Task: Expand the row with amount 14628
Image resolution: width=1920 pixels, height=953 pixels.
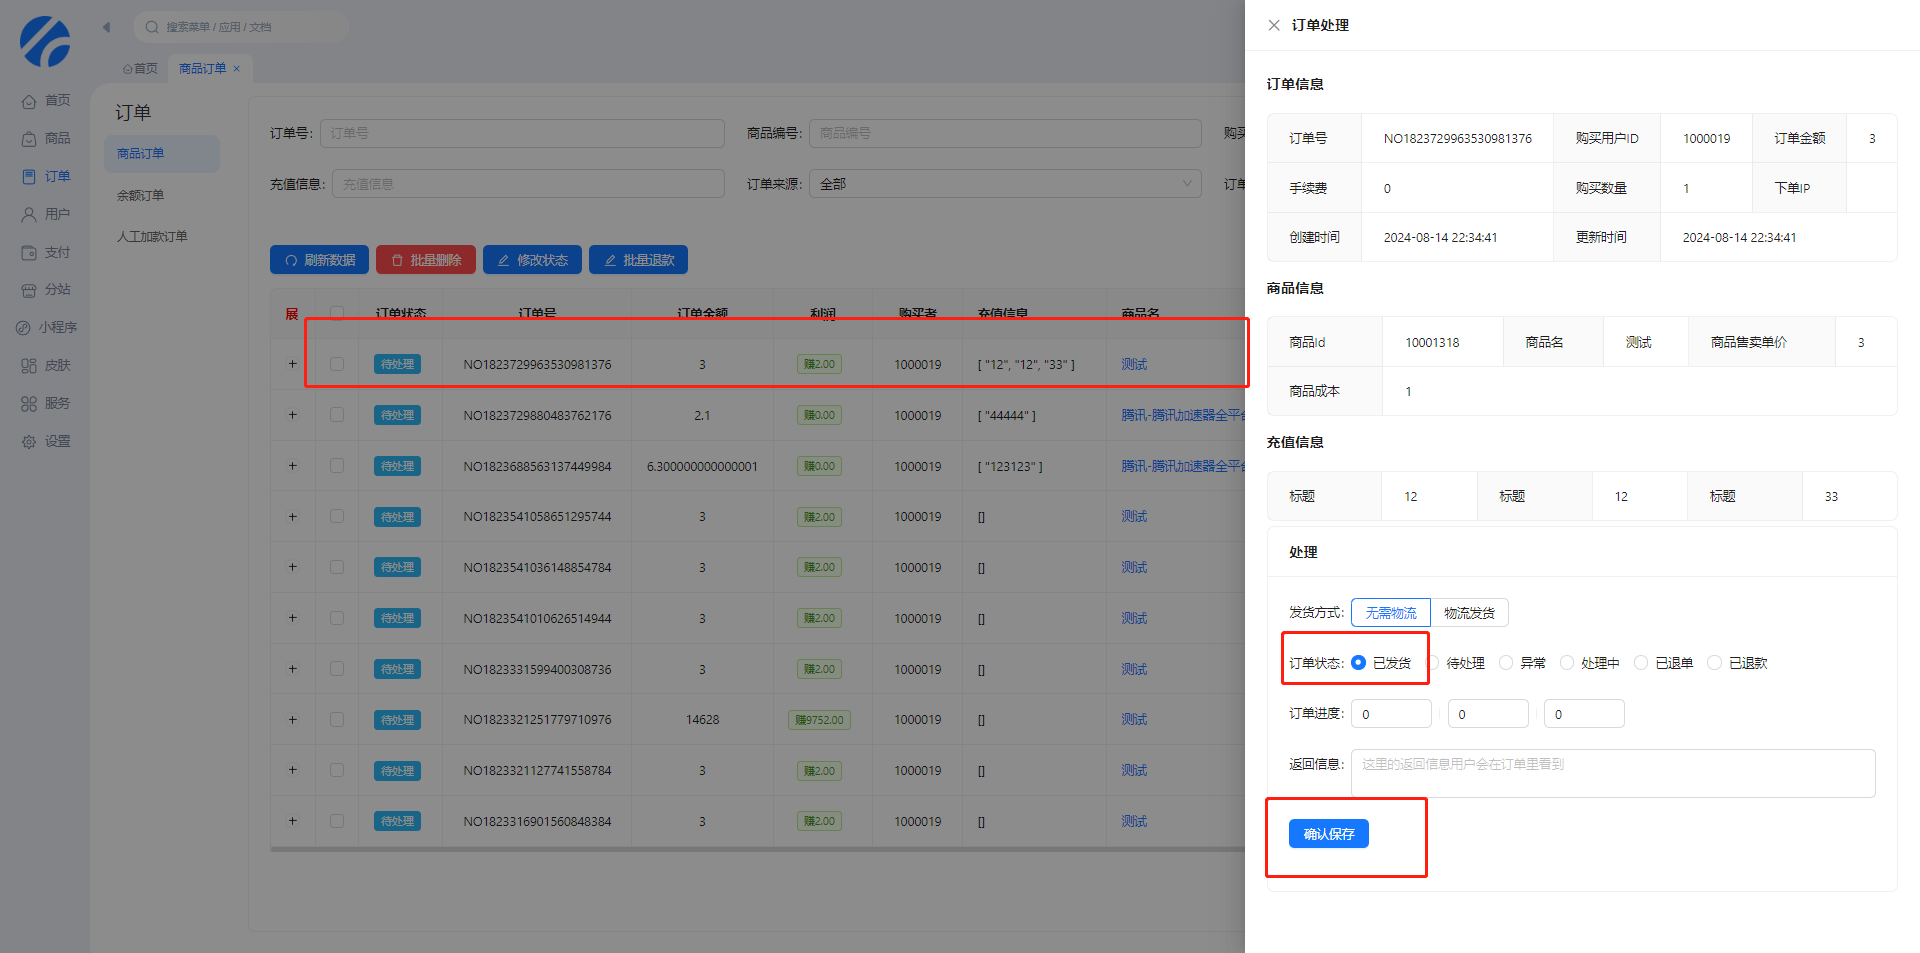Action: (293, 720)
